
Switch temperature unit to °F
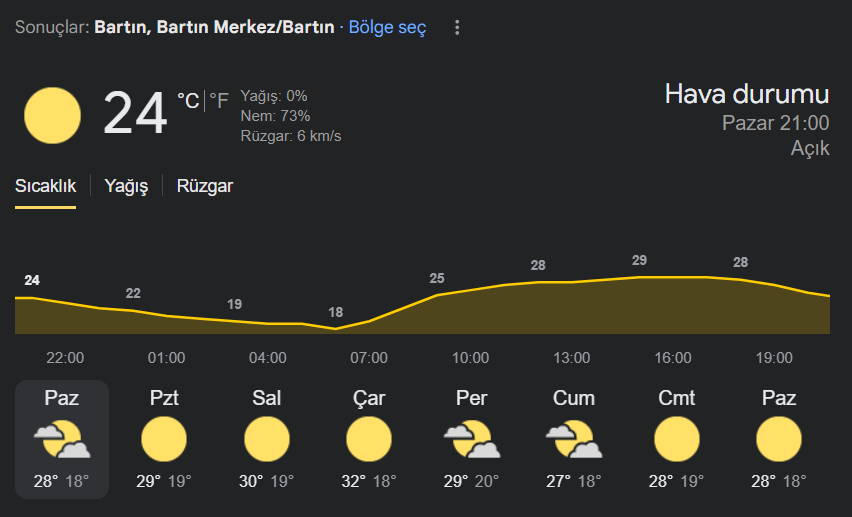[219, 101]
